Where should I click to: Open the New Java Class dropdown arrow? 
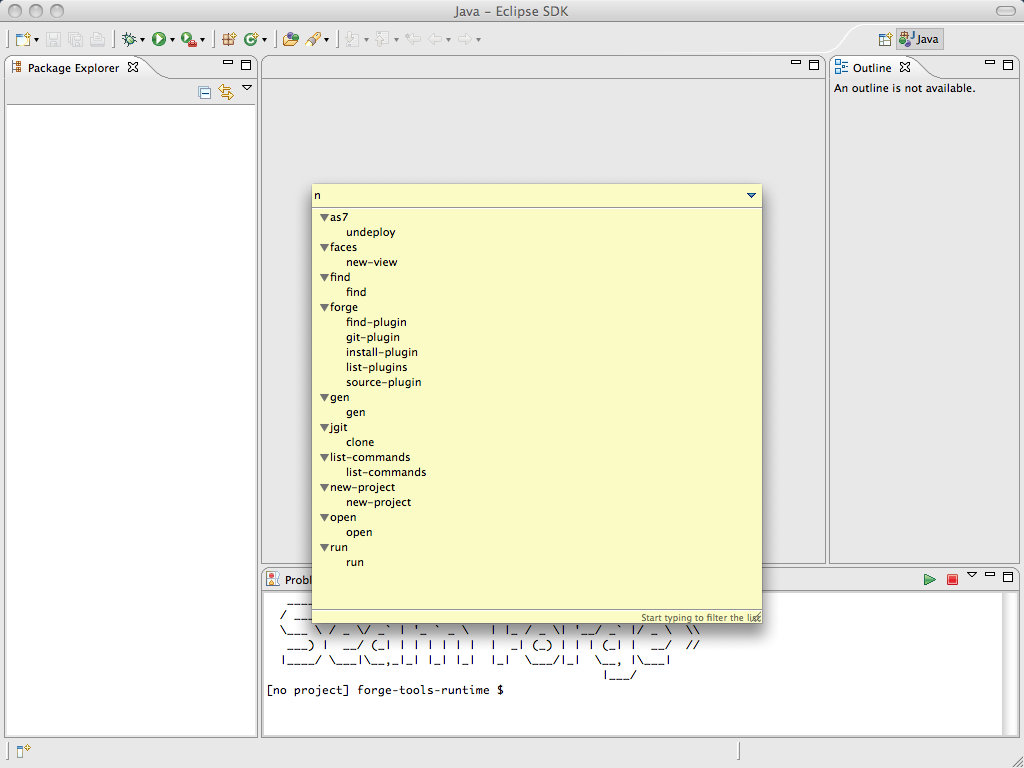264,40
